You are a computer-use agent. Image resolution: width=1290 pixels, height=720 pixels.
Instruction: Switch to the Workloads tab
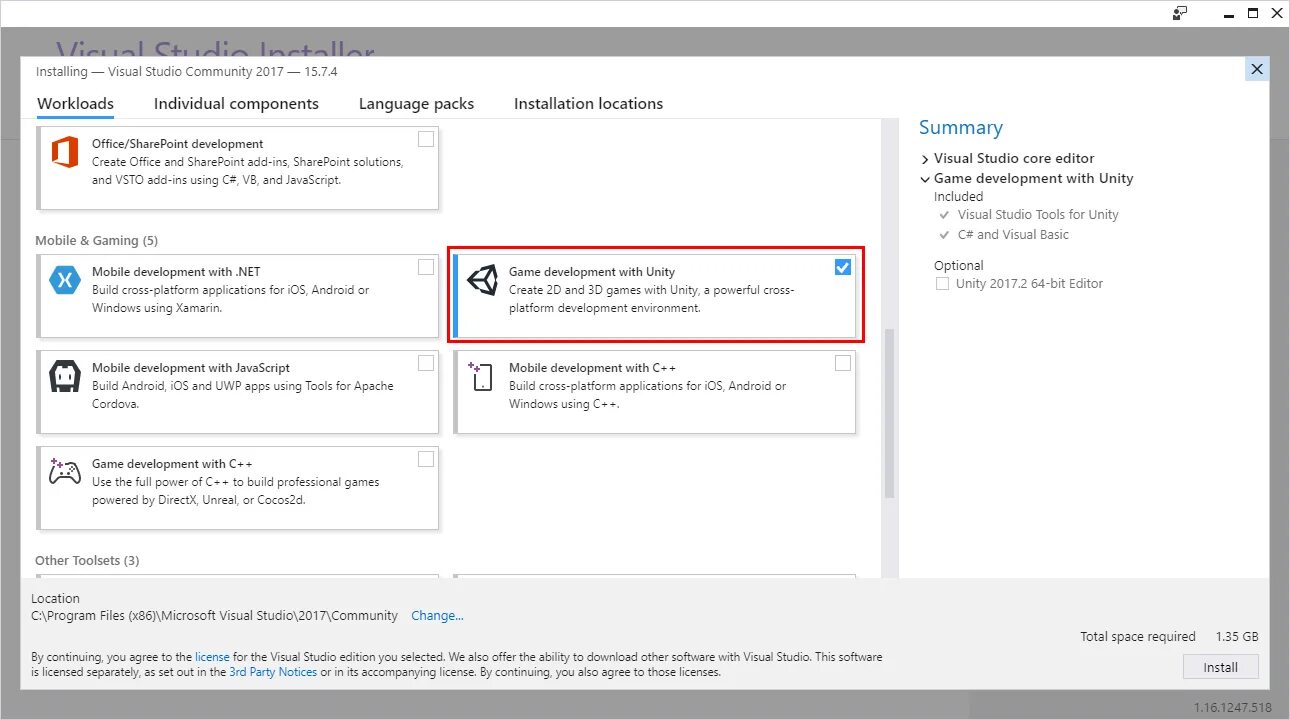pos(75,104)
